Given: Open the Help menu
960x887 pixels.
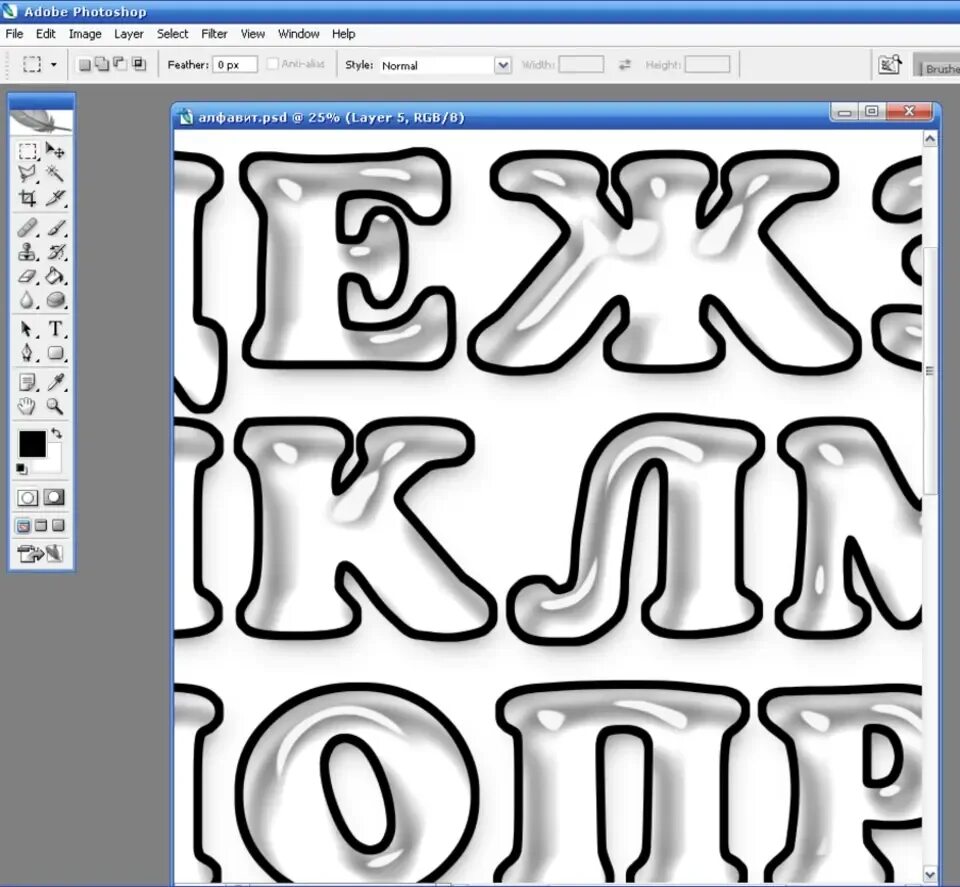Looking at the screenshot, I should [x=343, y=34].
